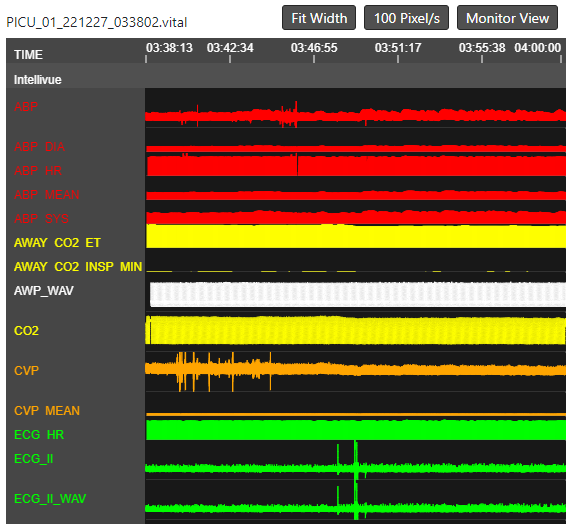Click the 03:51:17 time marker
572x530 pixels.
(398, 48)
